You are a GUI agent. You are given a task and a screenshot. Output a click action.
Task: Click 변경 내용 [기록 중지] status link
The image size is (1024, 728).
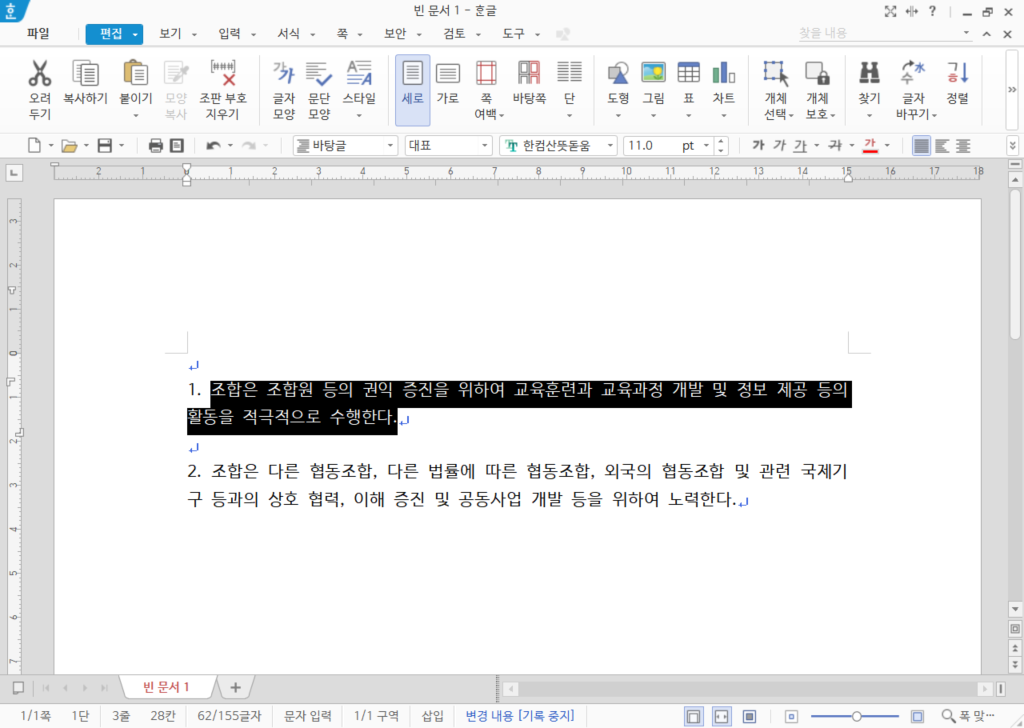(520, 716)
